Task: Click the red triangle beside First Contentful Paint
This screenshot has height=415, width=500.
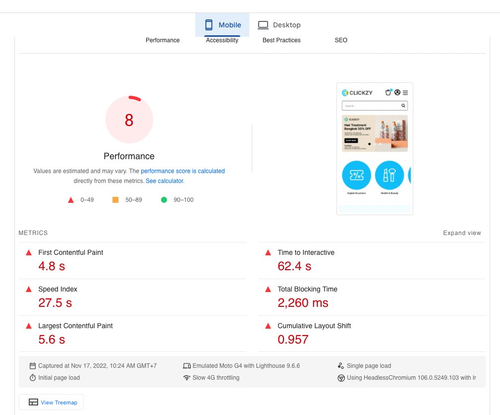Action: coord(29,253)
